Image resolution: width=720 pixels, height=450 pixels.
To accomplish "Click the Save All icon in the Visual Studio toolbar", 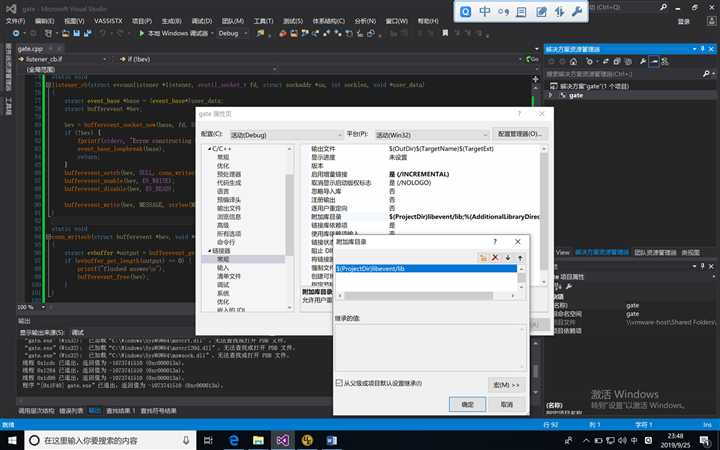I will coord(87,33).
